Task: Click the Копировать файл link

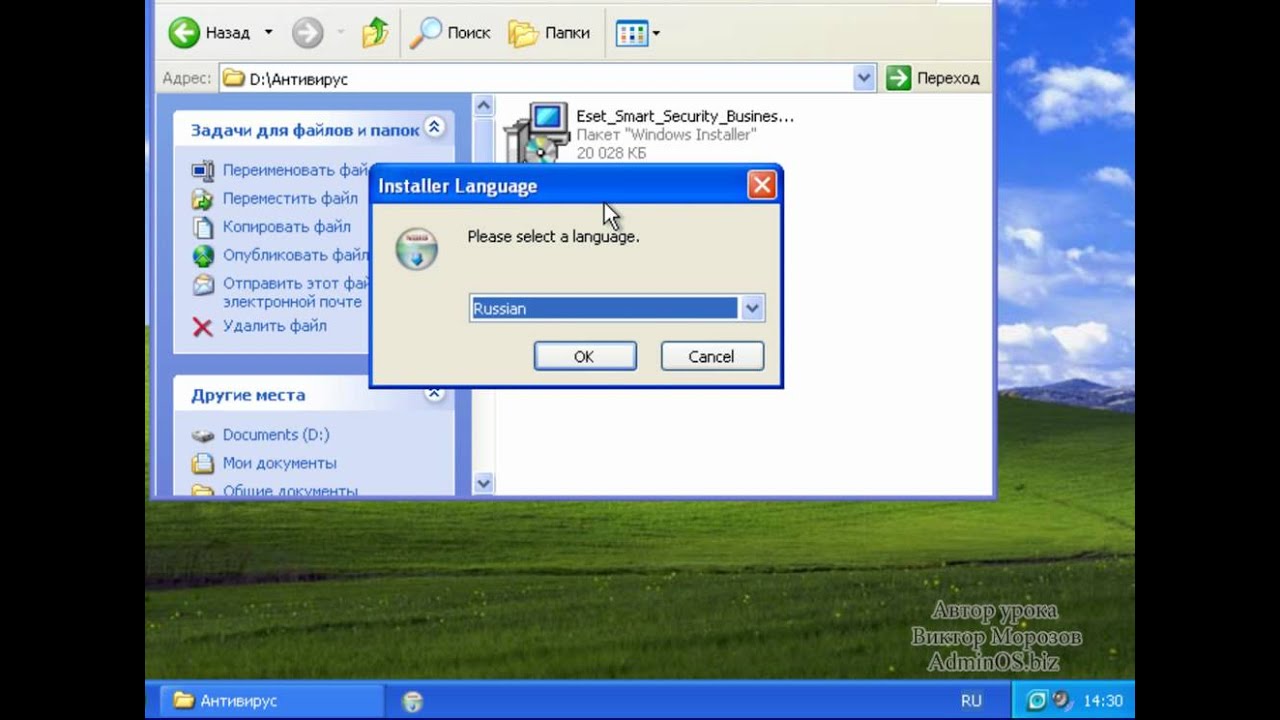Action: point(287,226)
